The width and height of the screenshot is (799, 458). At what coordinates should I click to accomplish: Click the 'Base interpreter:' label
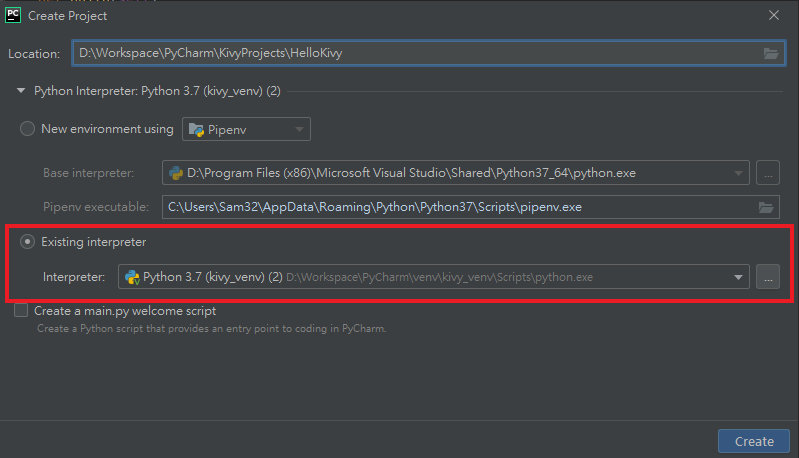(x=89, y=173)
